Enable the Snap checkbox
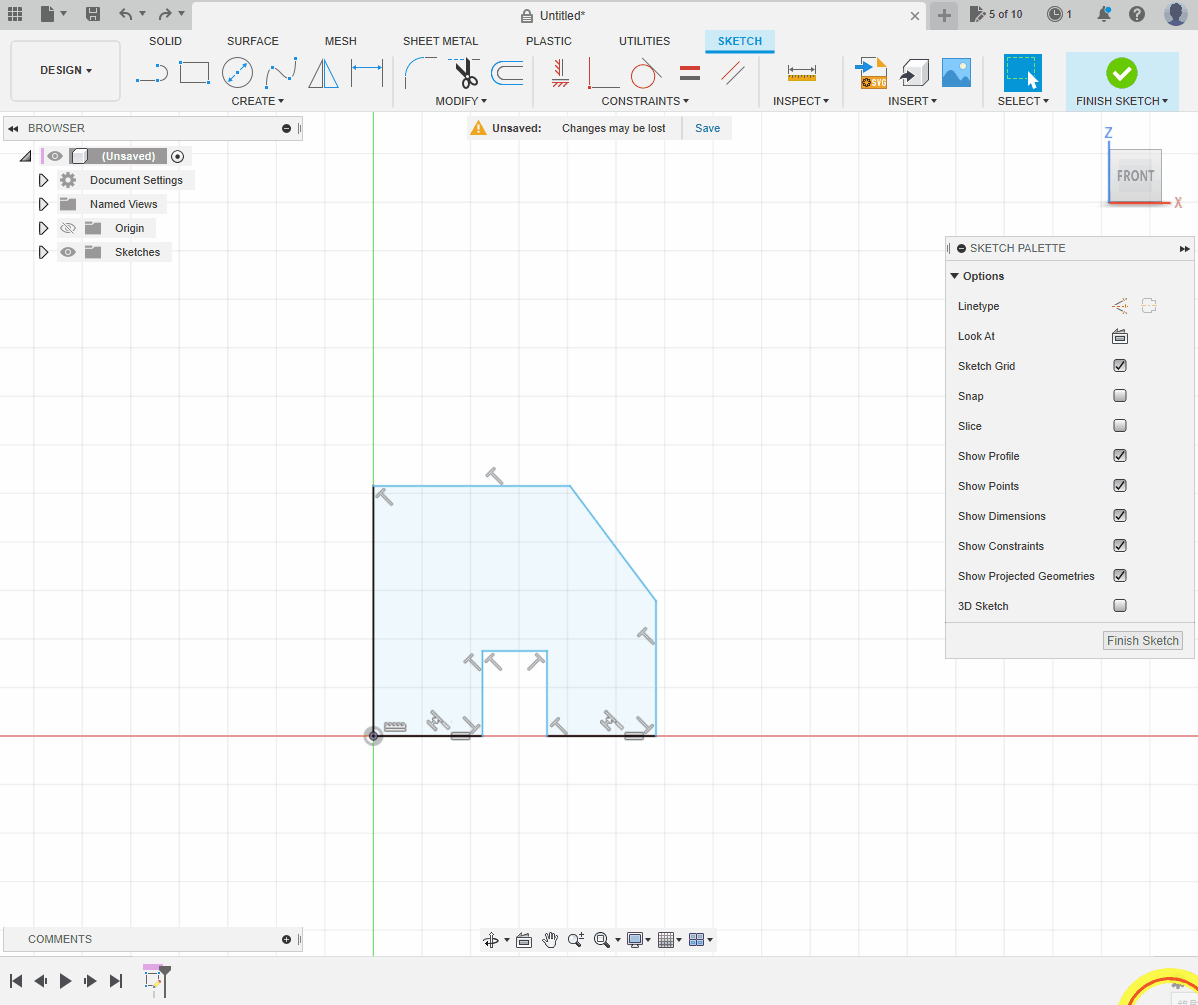This screenshot has height=1005, width=1198. pos(1120,396)
